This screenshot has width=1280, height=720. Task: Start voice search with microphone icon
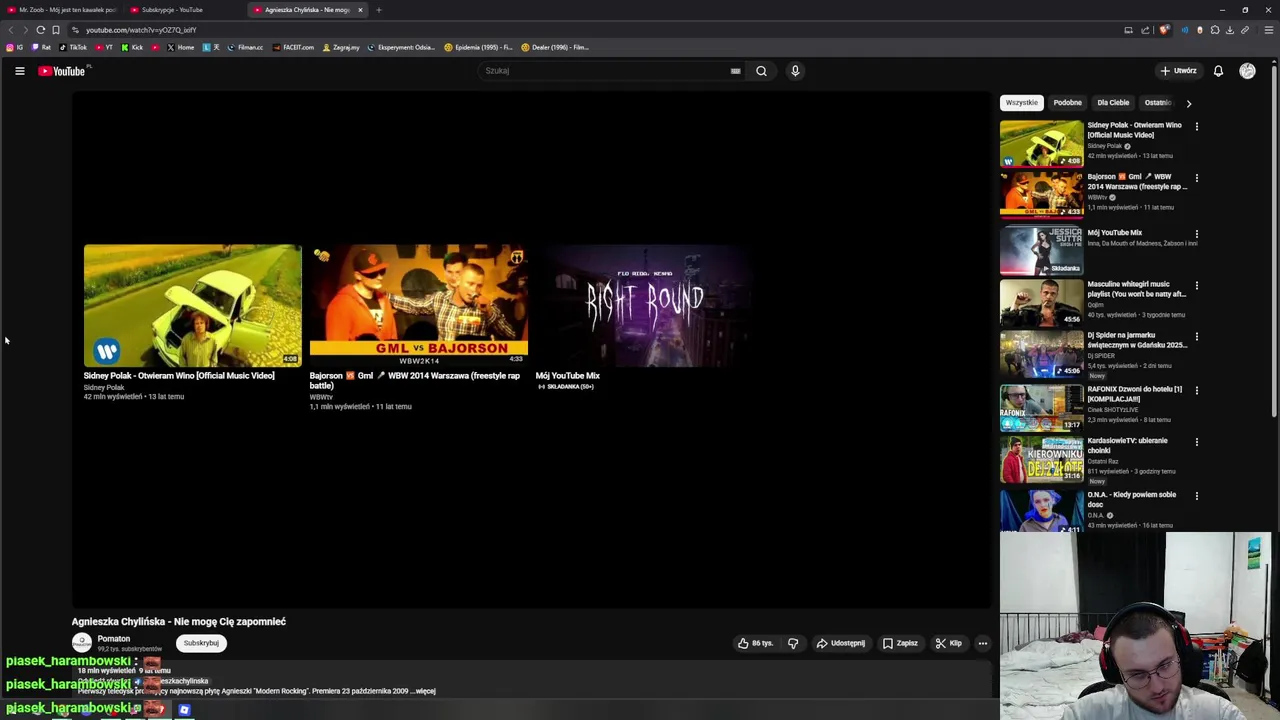[795, 71]
